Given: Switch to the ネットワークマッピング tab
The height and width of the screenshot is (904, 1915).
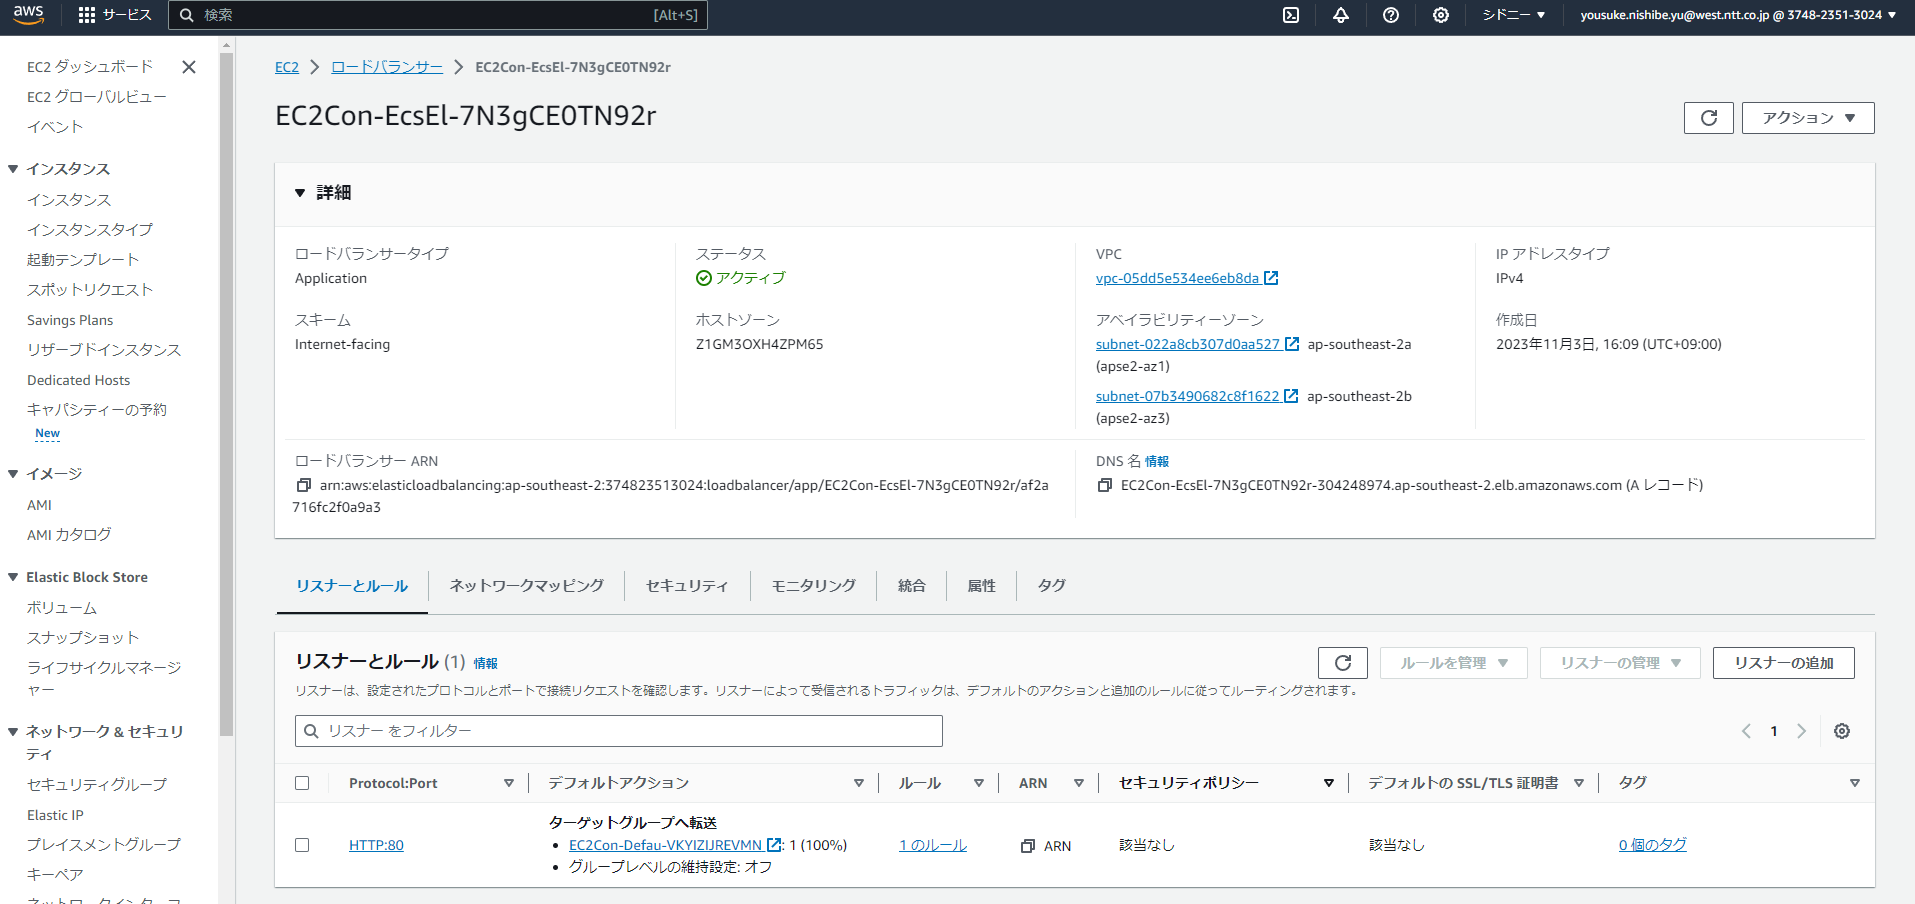Looking at the screenshot, I should tap(527, 586).
